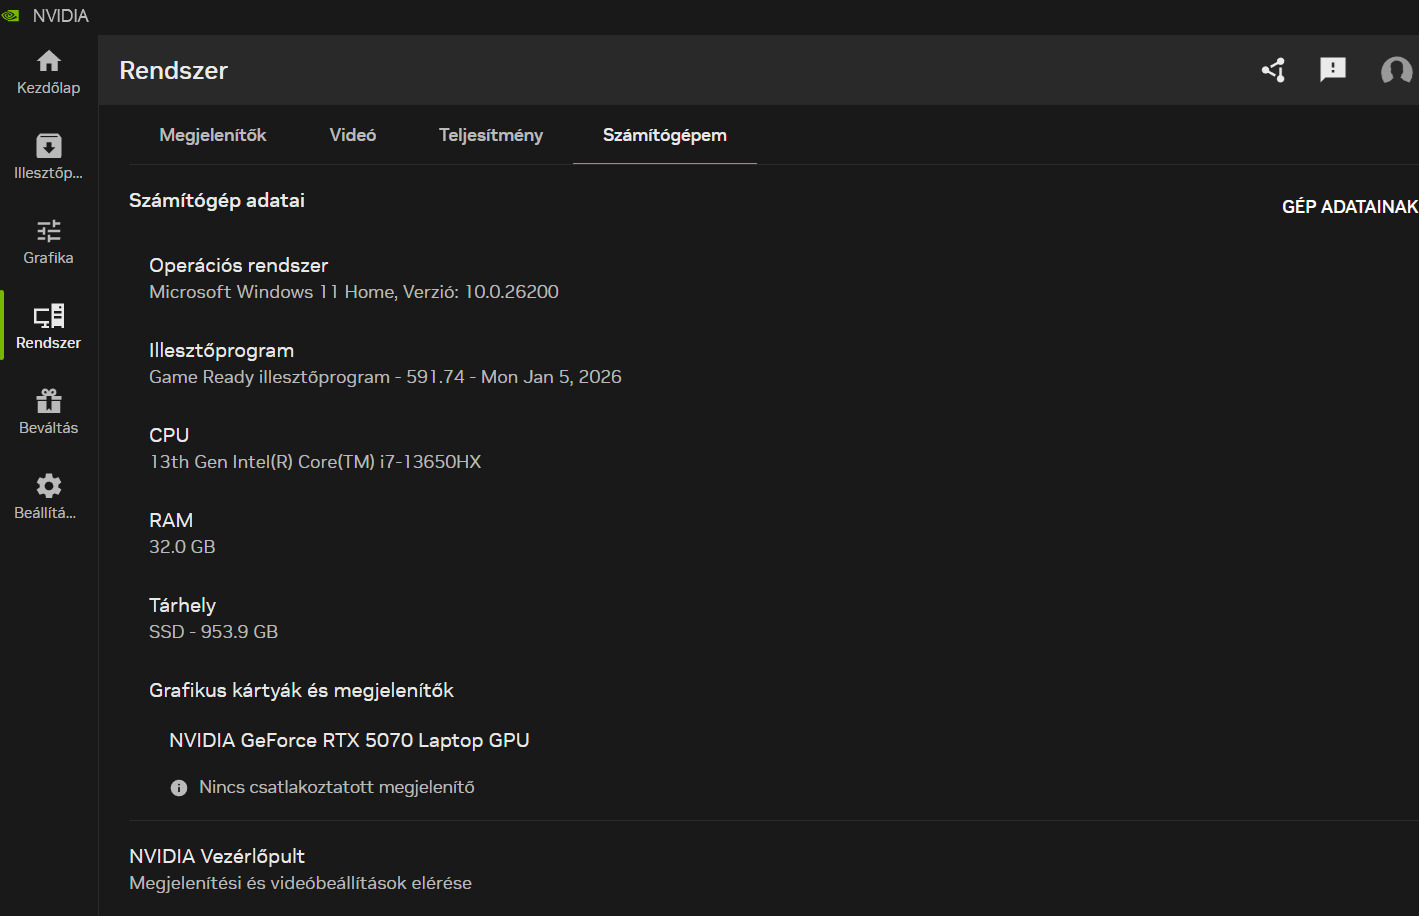This screenshot has height=916, width=1419.
Task: Open the Grafika sliders icon
Action: pos(49,231)
